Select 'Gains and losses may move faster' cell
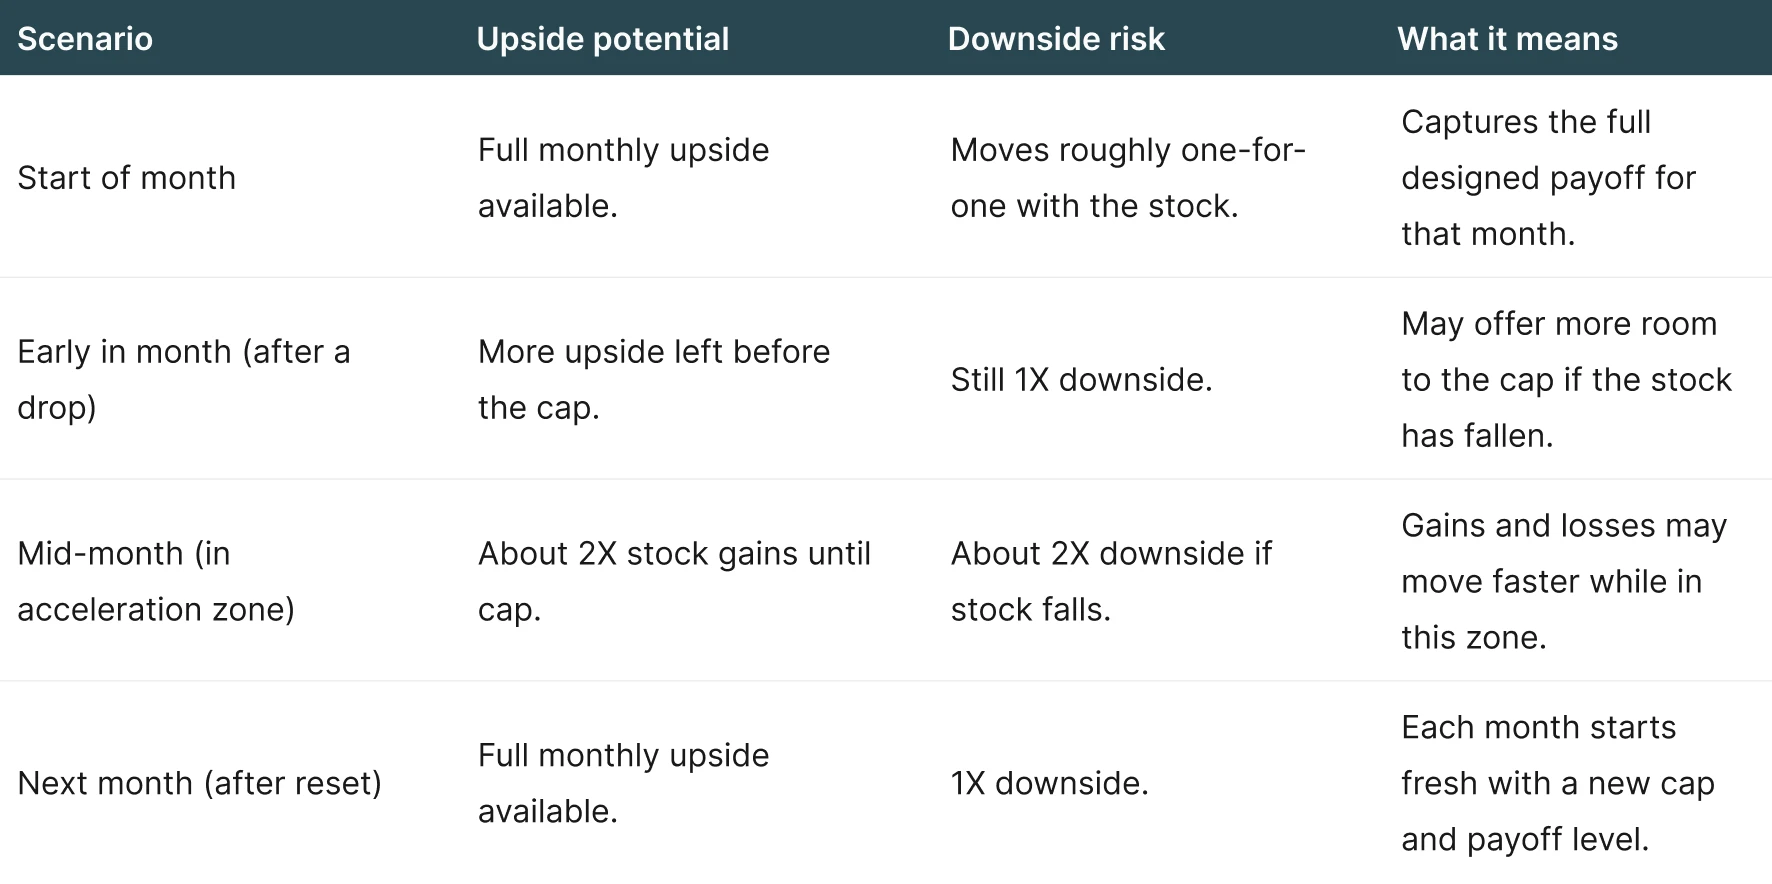The width and height of the screenshot is (1772, 884). tap(1563, 581)
